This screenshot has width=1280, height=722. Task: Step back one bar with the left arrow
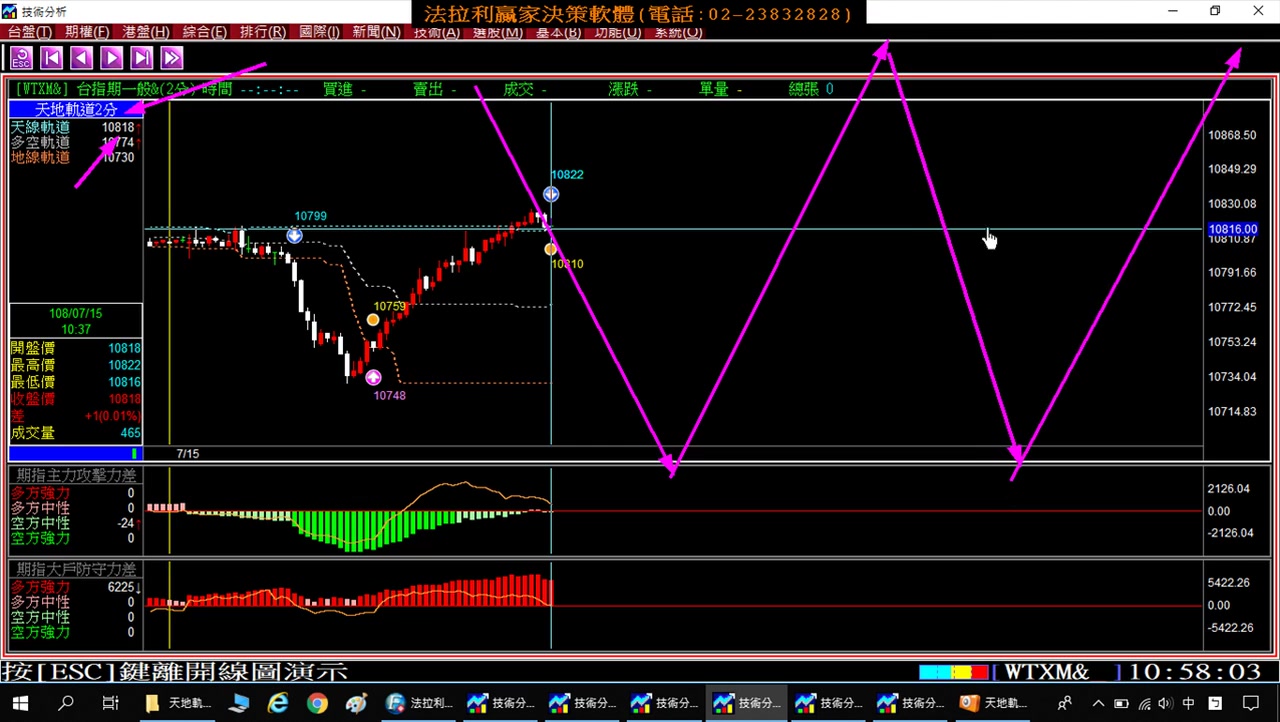81,58
